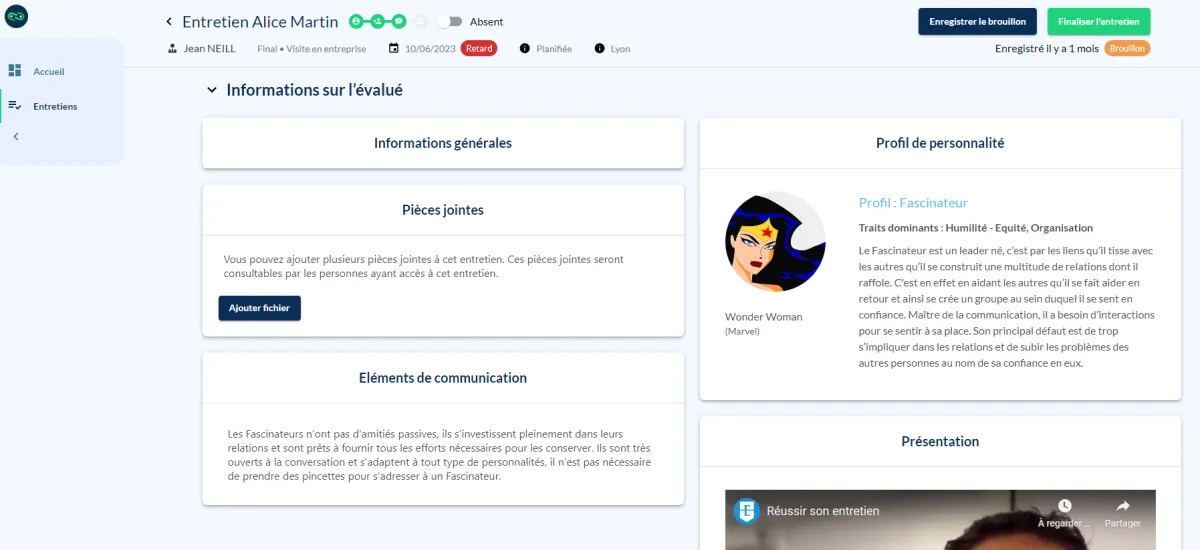Viewport: 1200px width, 550px height.
Task: Click the embedded video player frame
Action: pyautogui.click(x=940, y=520)
